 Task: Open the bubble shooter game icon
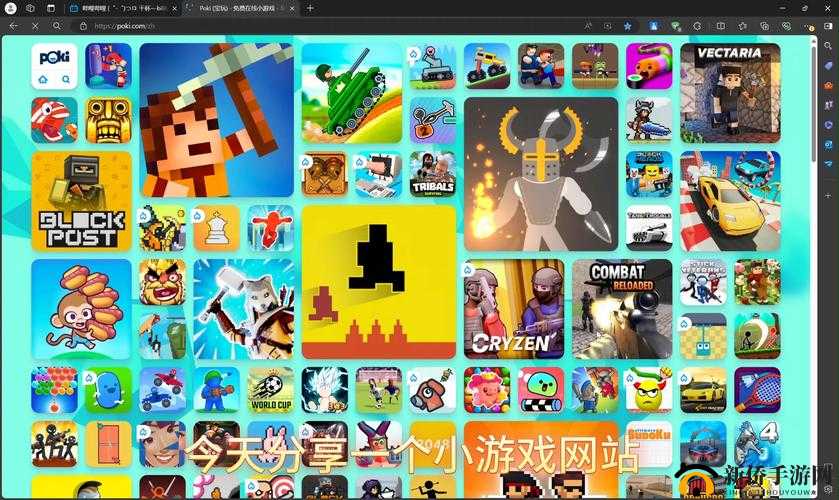coord(54,390)
